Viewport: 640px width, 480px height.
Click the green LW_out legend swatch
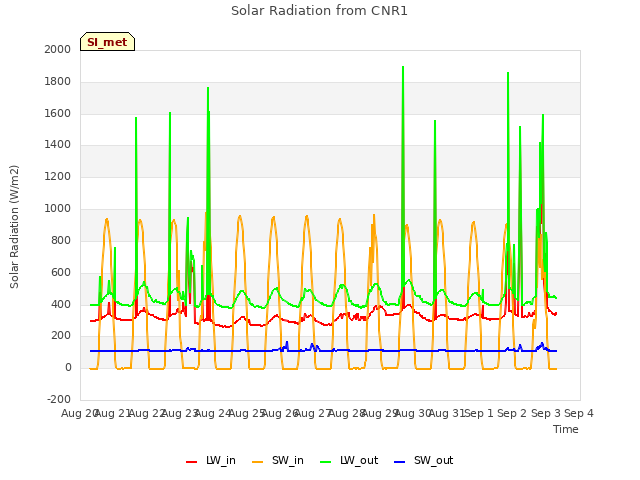[326, 462]
